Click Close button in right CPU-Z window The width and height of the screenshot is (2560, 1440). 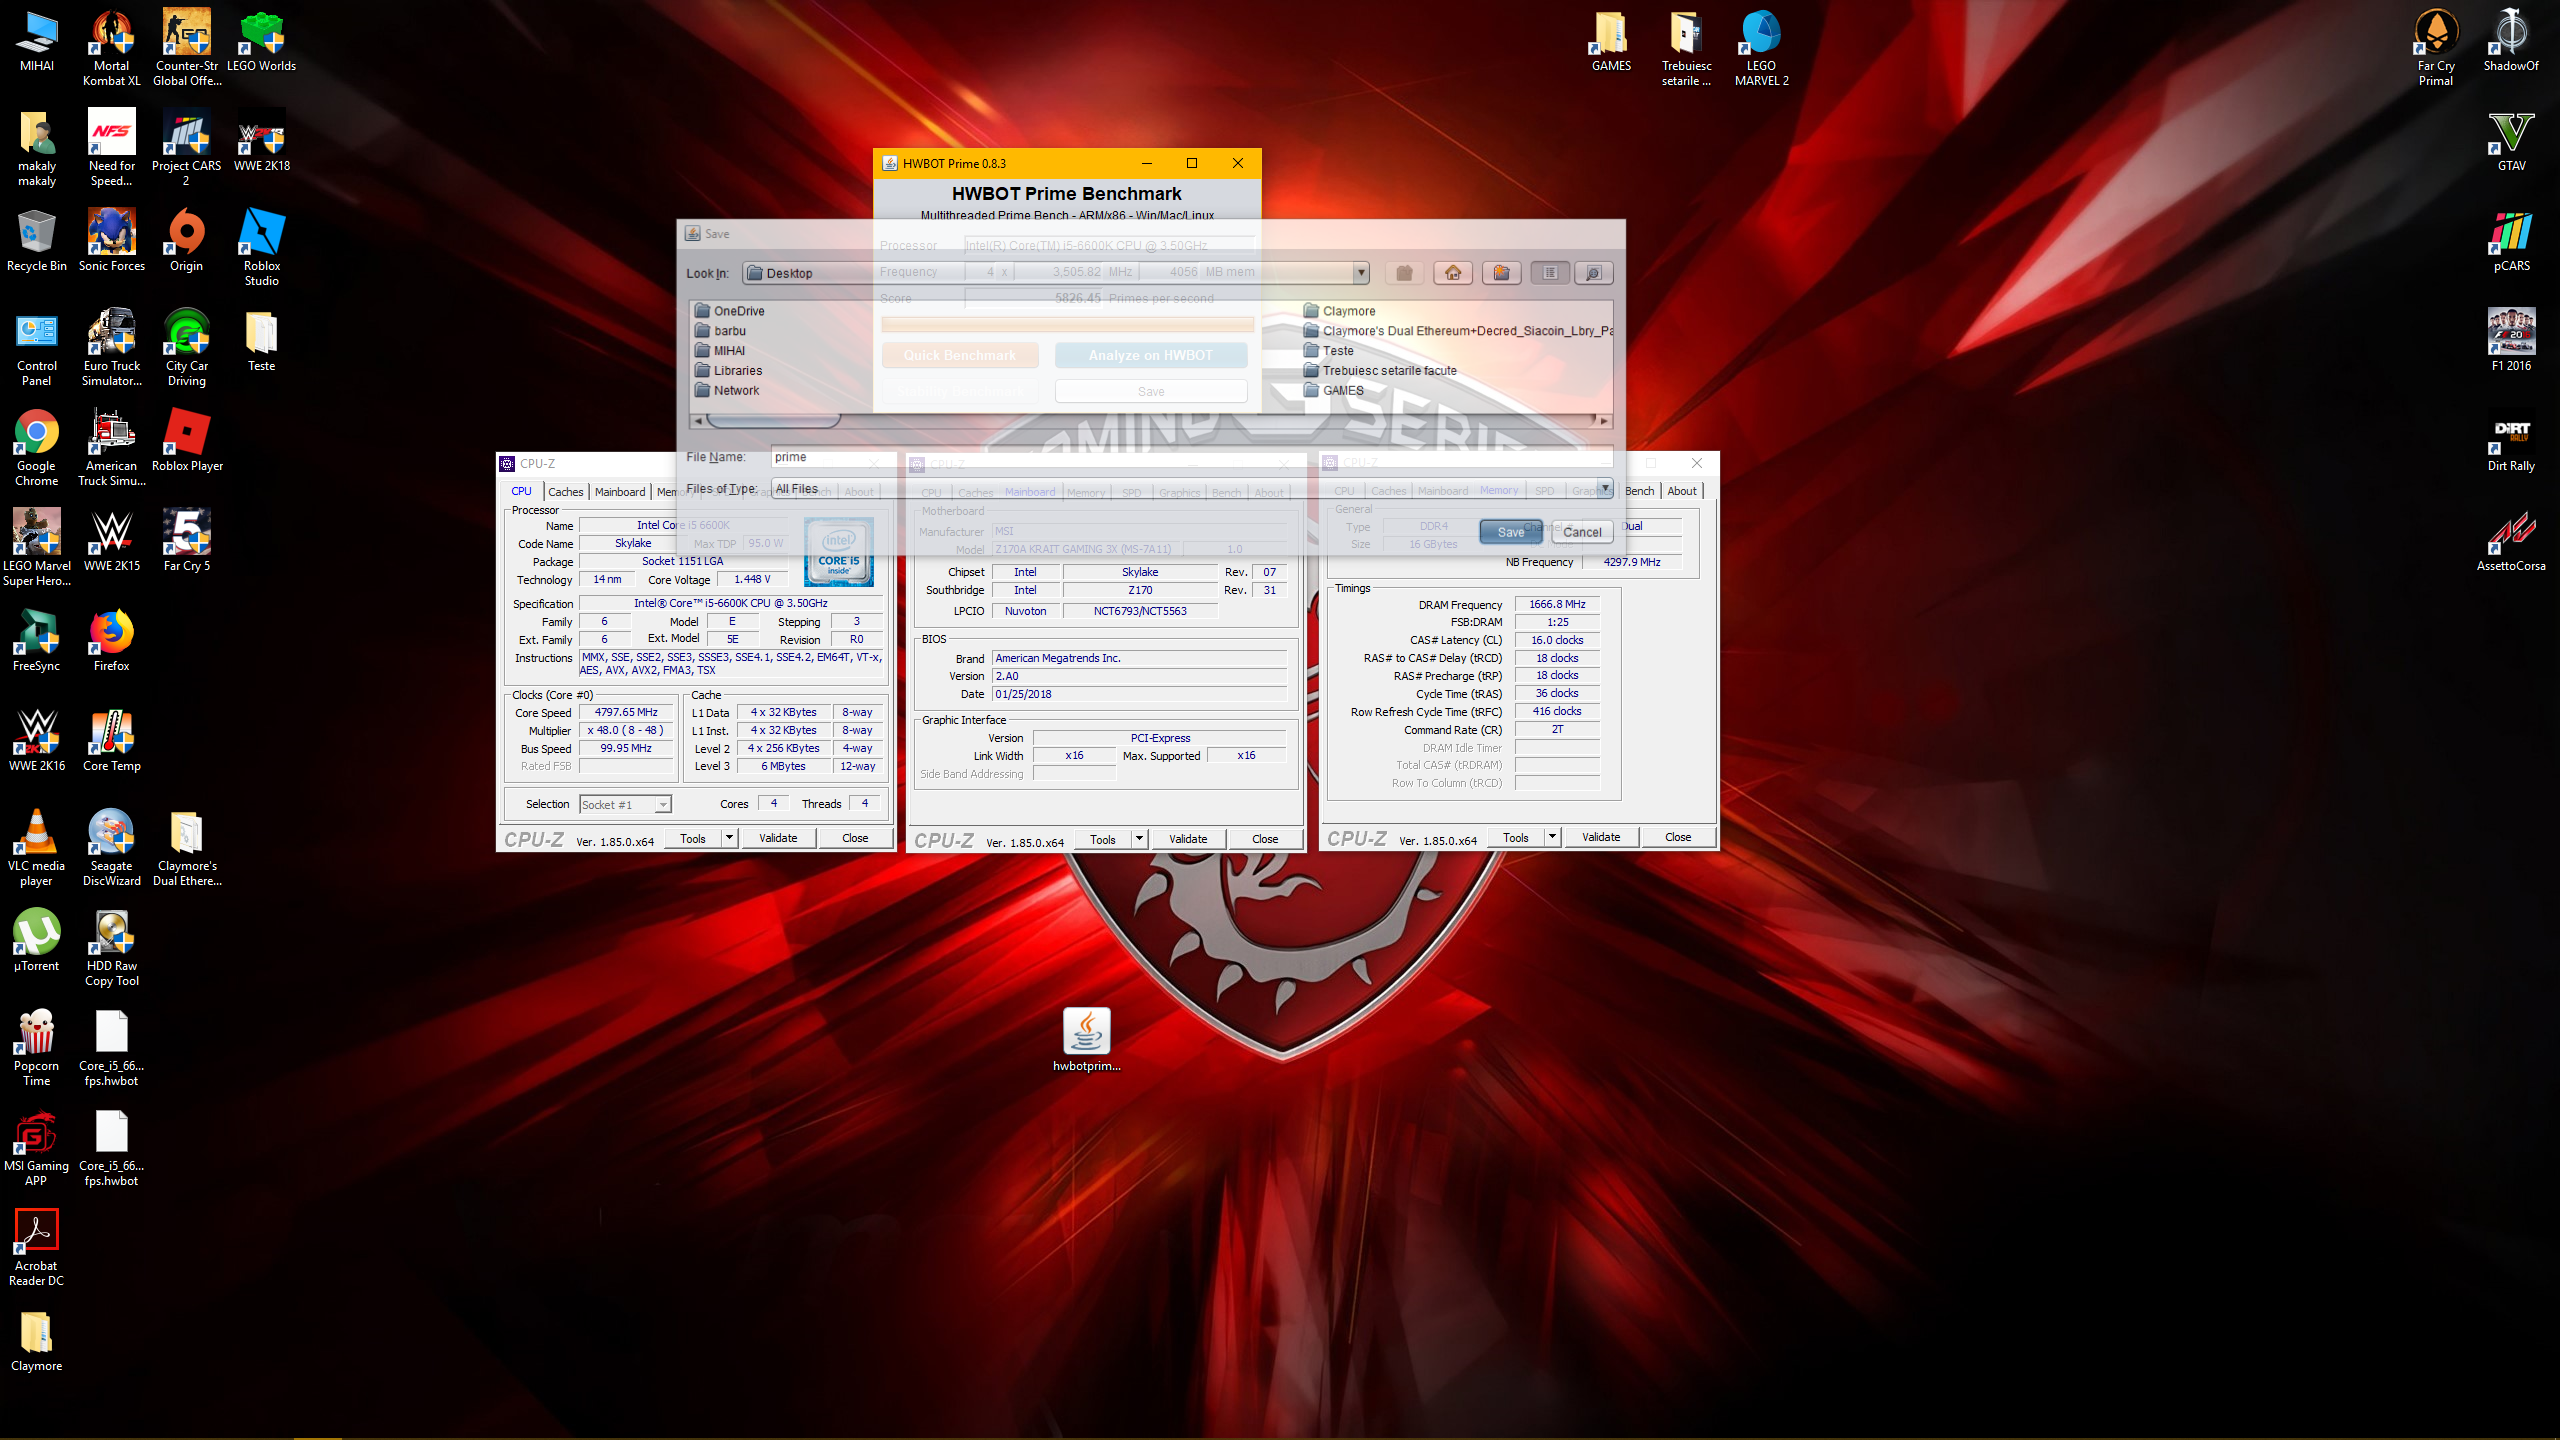(x=1678, y=837)
